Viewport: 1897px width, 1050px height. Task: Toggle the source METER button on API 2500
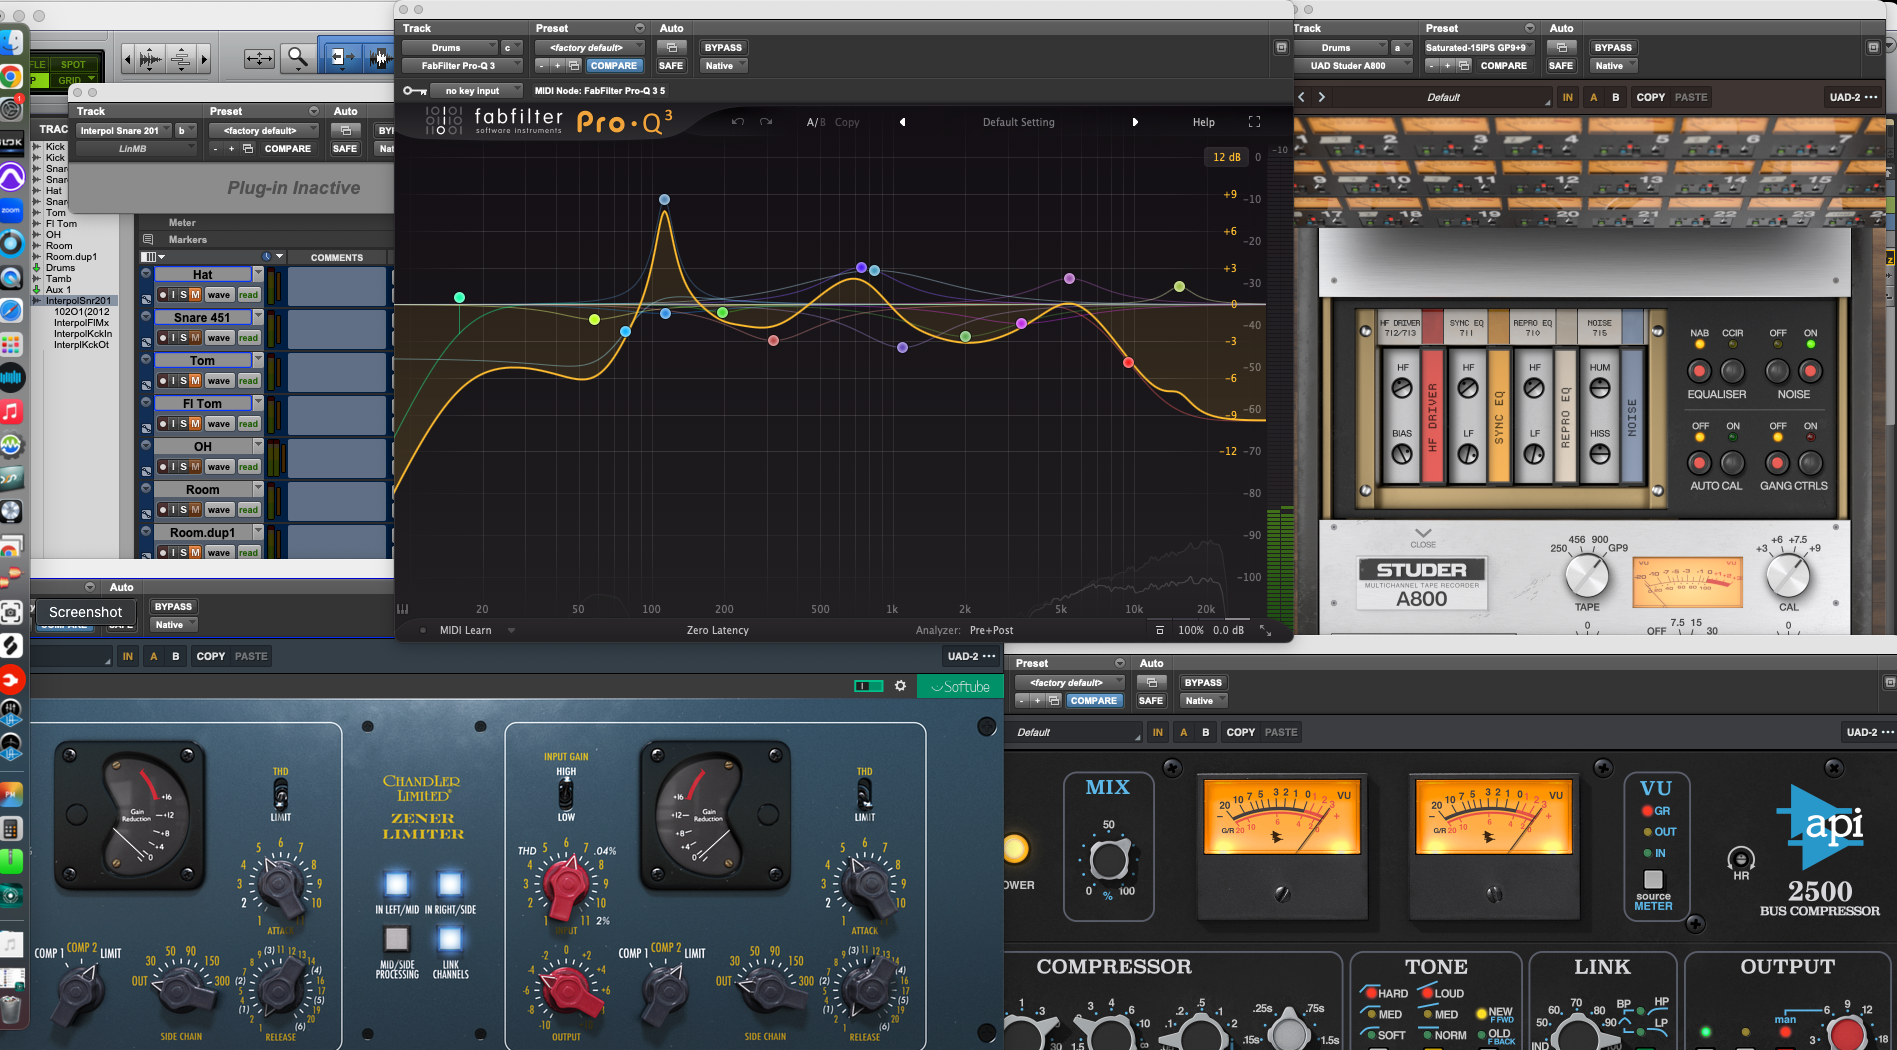[x=1653, y=879]
